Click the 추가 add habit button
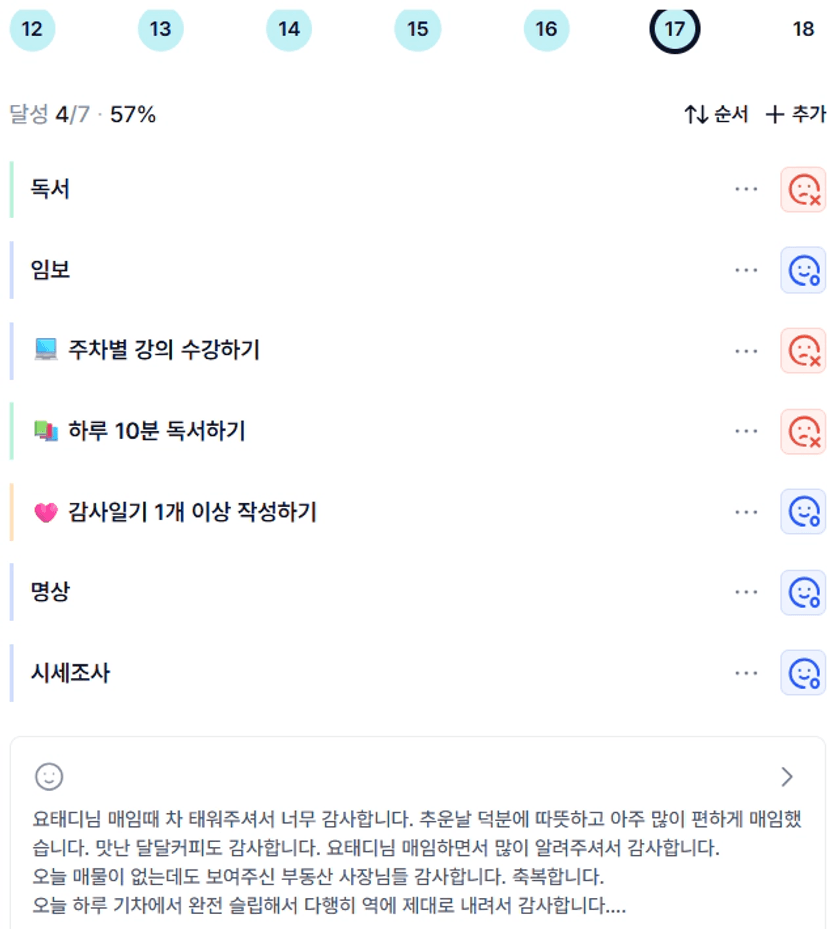827x929 pixels. pos(795,115)
